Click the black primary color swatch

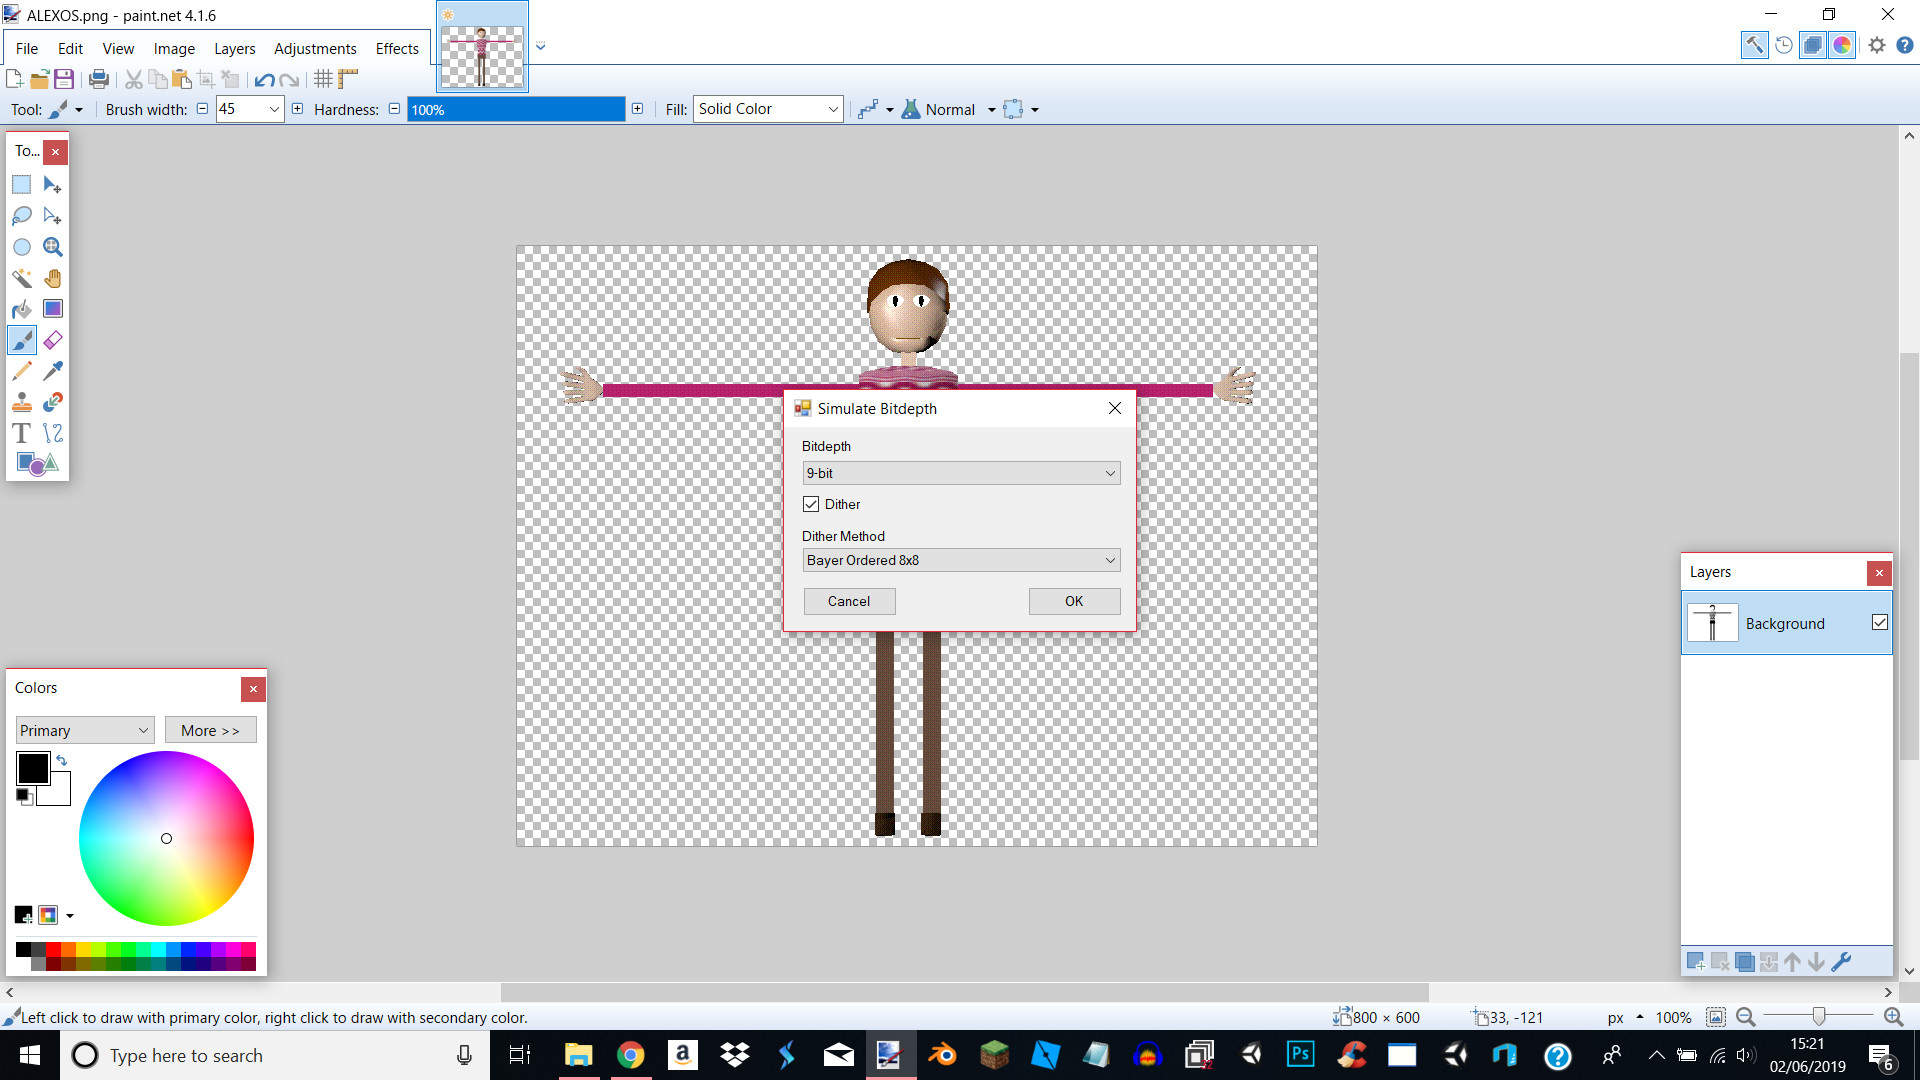click(32, 768)
